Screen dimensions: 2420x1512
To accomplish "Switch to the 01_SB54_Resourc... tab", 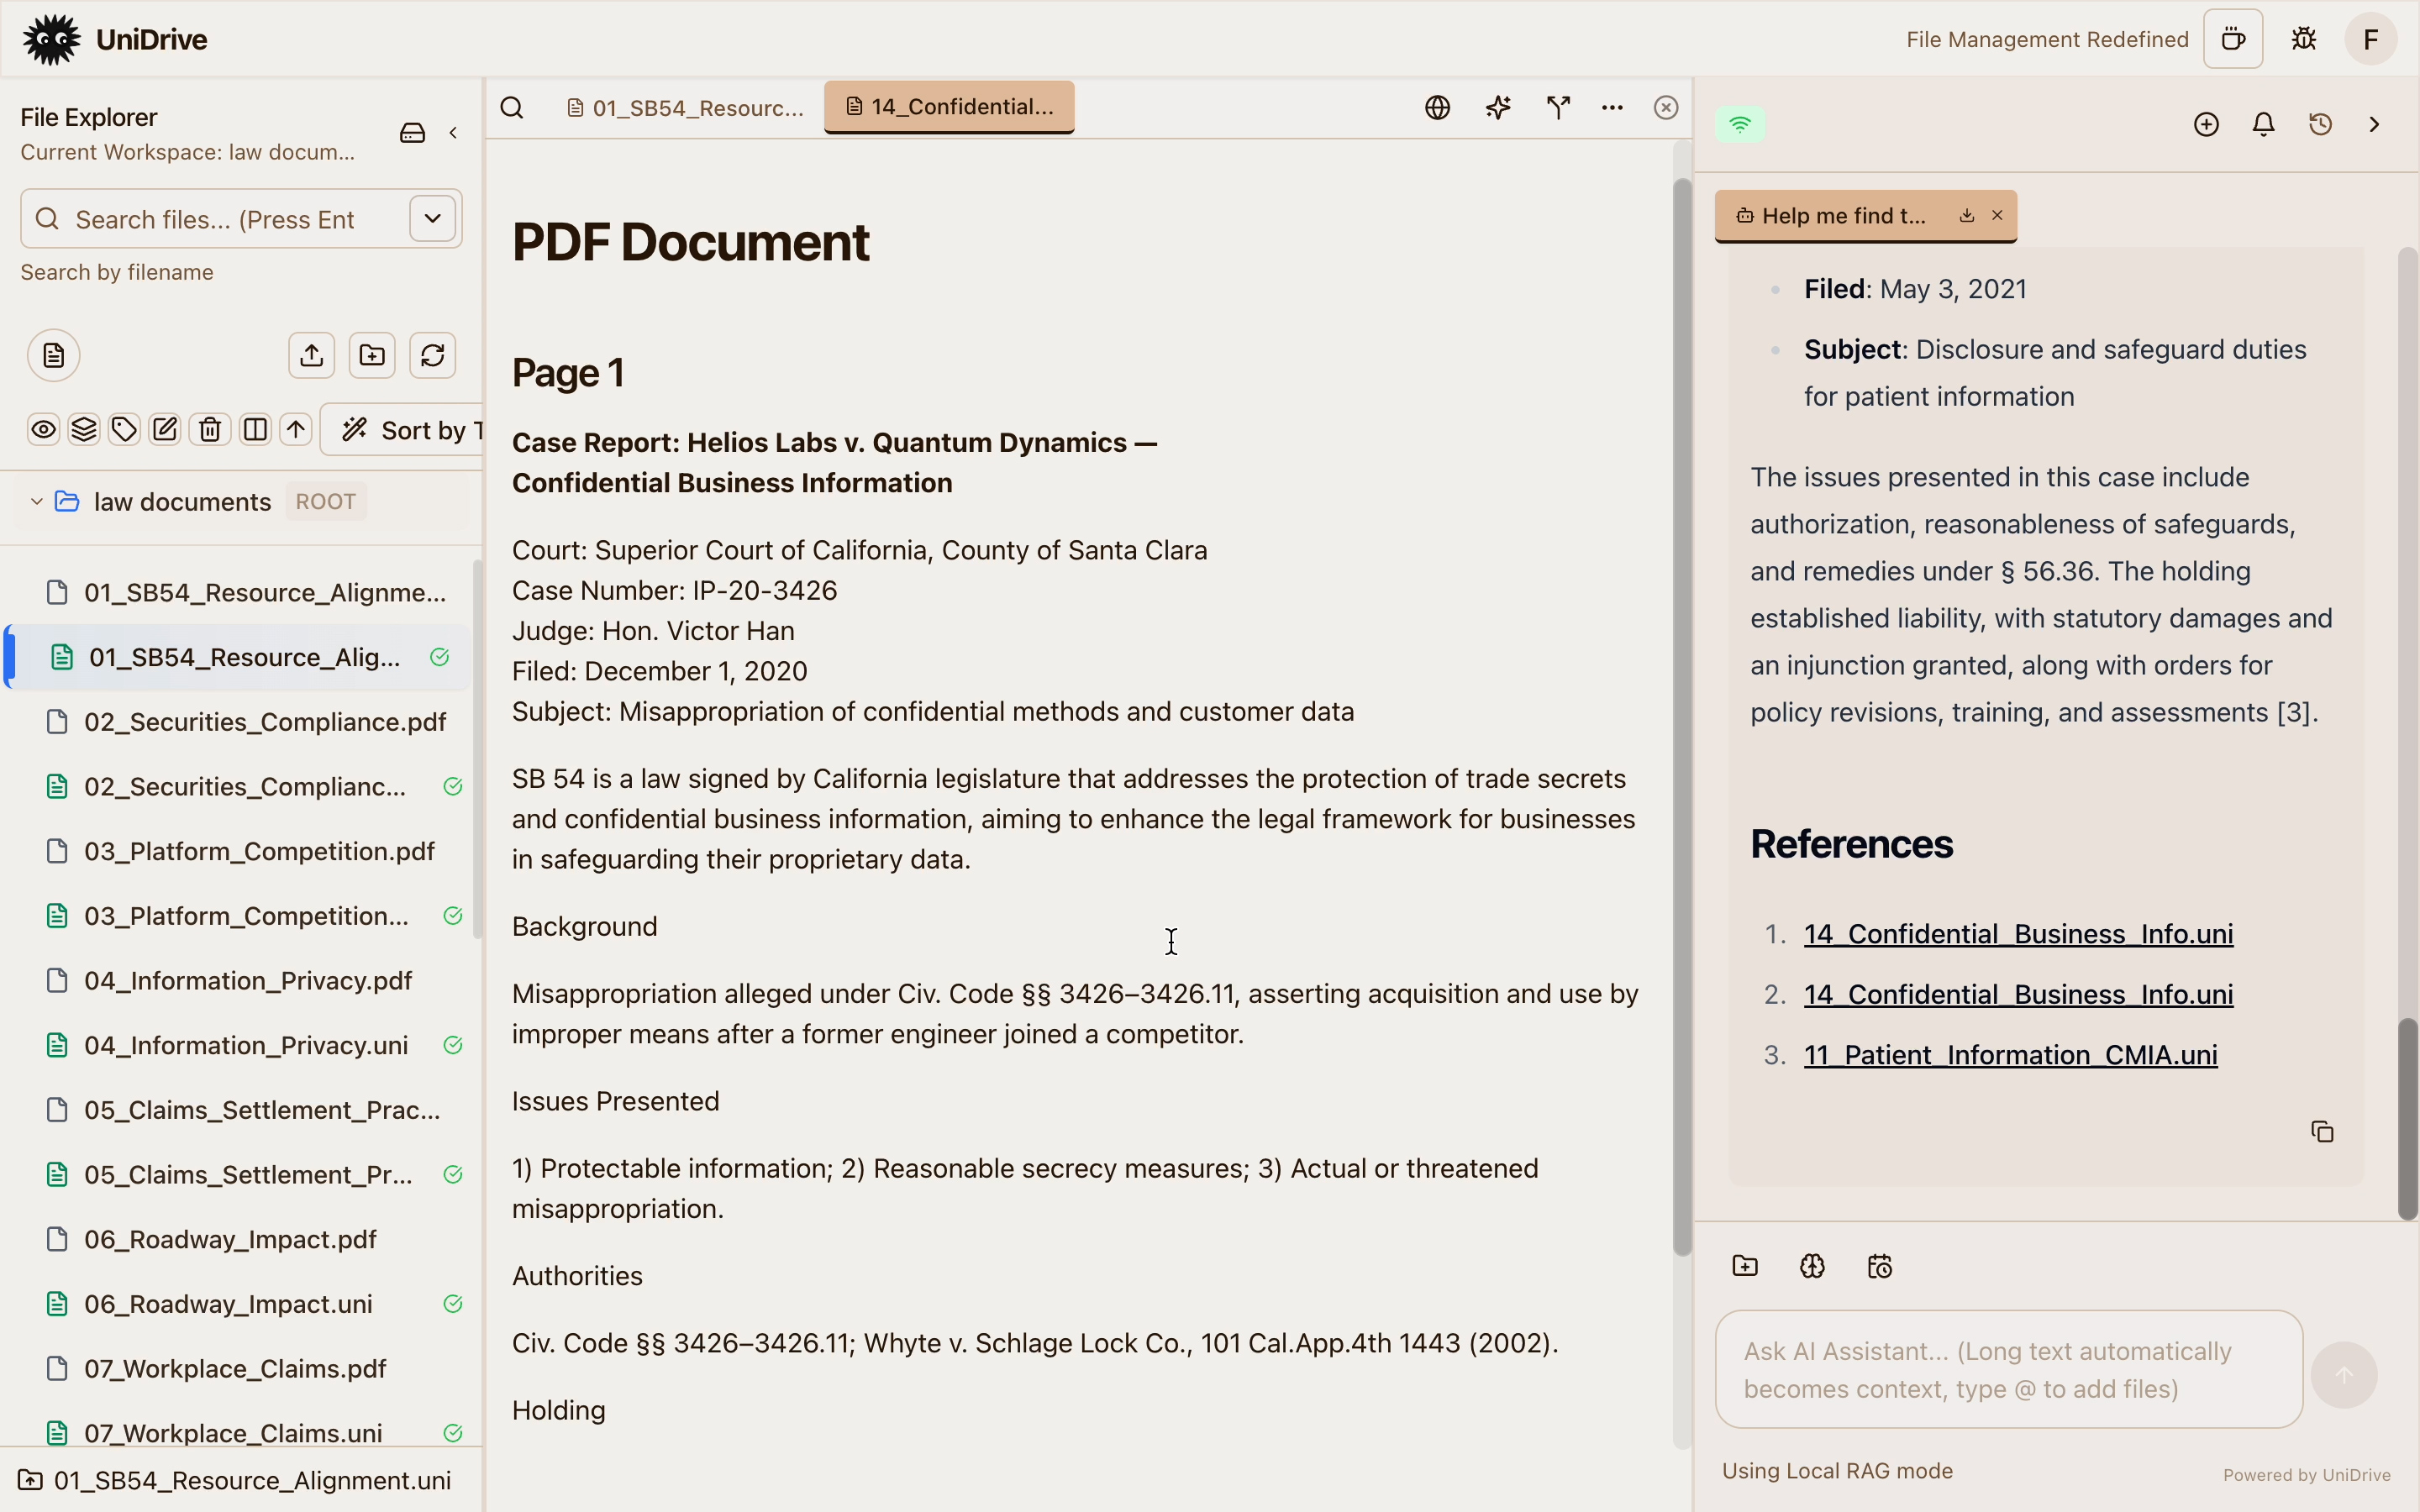I will (686, 107).
